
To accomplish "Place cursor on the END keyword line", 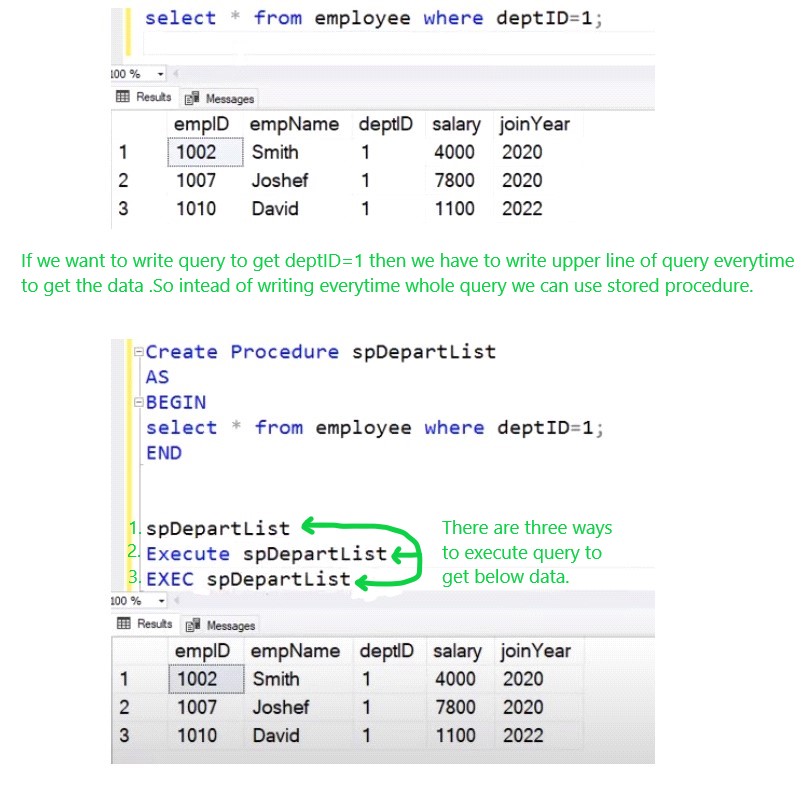I will [164, 453].
